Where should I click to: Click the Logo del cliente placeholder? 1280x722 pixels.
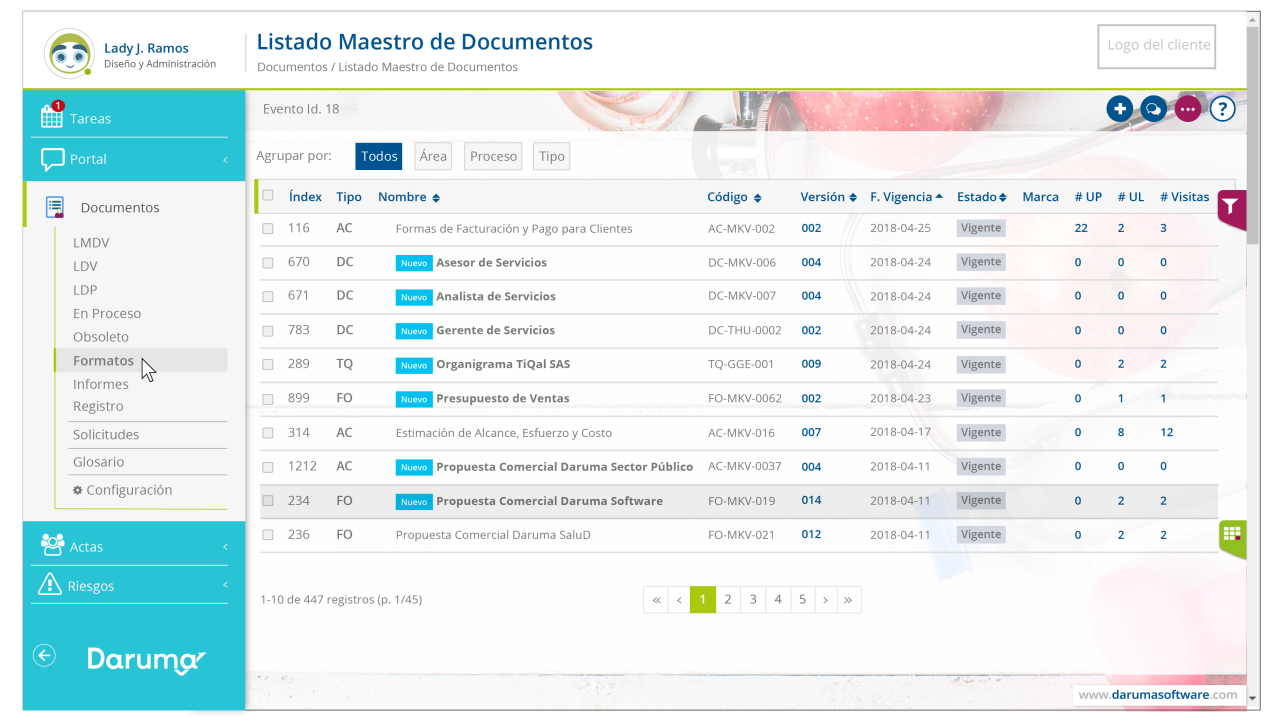[1157, 46]
